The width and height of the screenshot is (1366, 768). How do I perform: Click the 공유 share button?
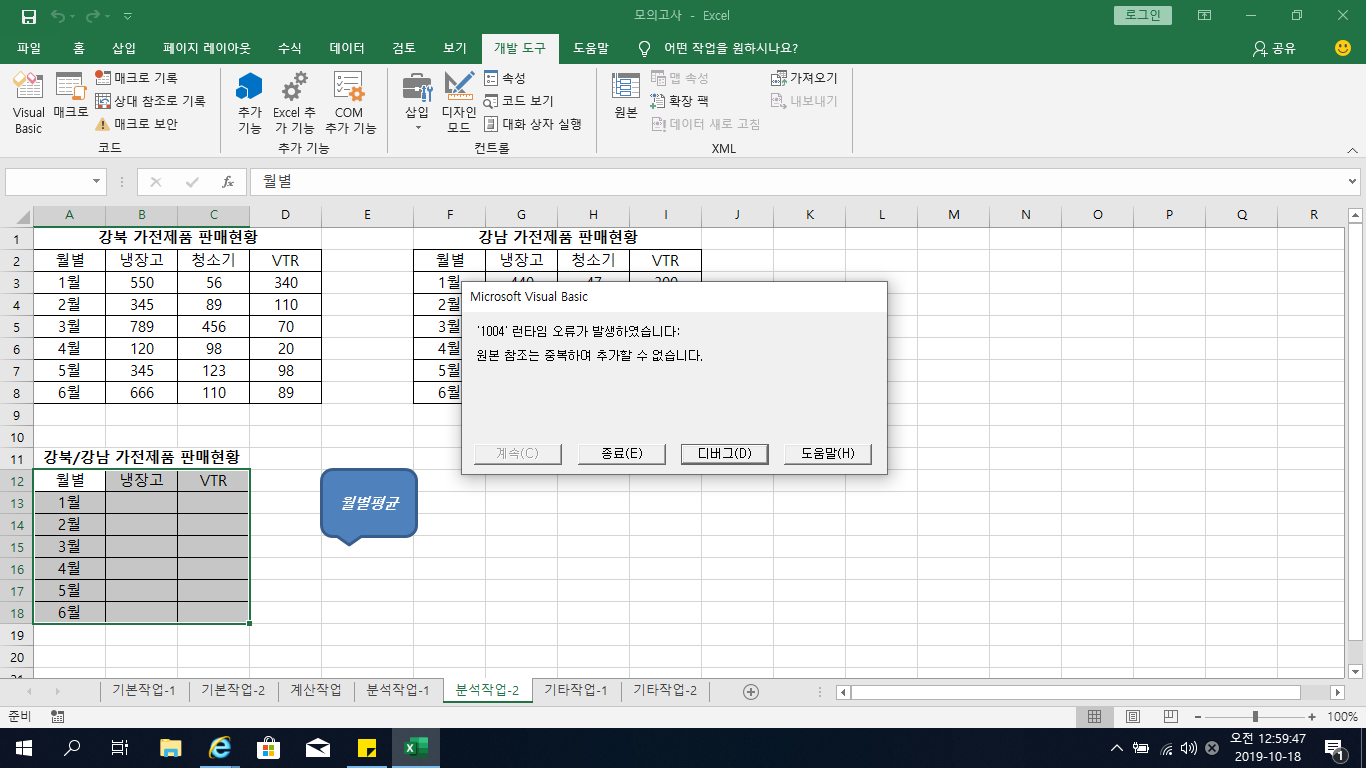point(1274,48)
